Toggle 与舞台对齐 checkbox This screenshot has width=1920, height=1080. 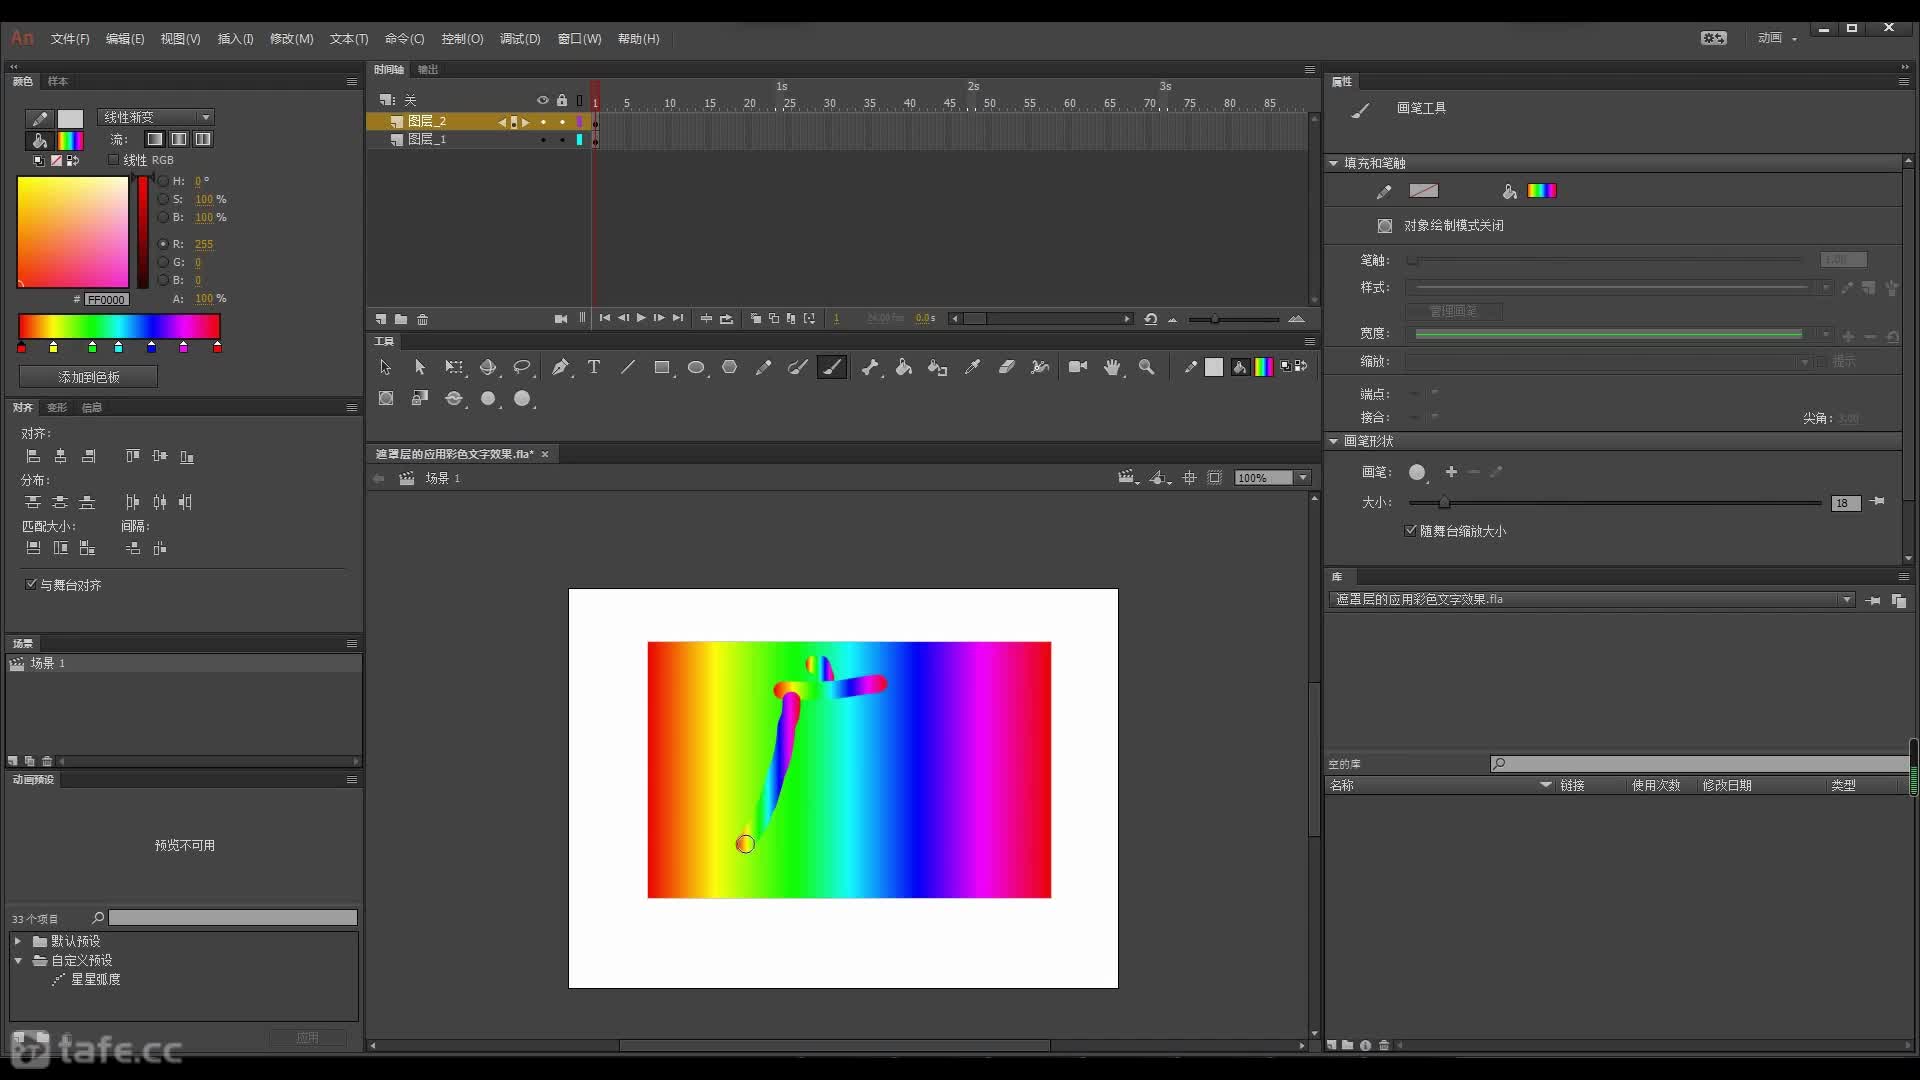[x=31, y=584]
